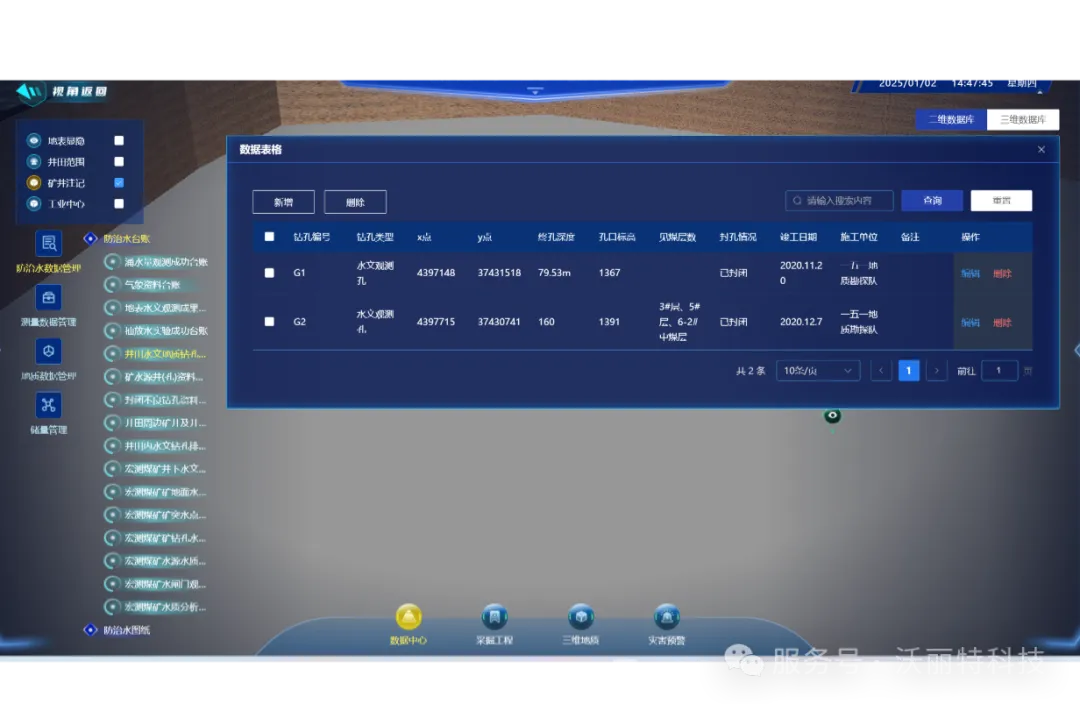The image size is (1080, 704).
Task: Select the 地质数据管理 cube icon
Action: point(48,351)
